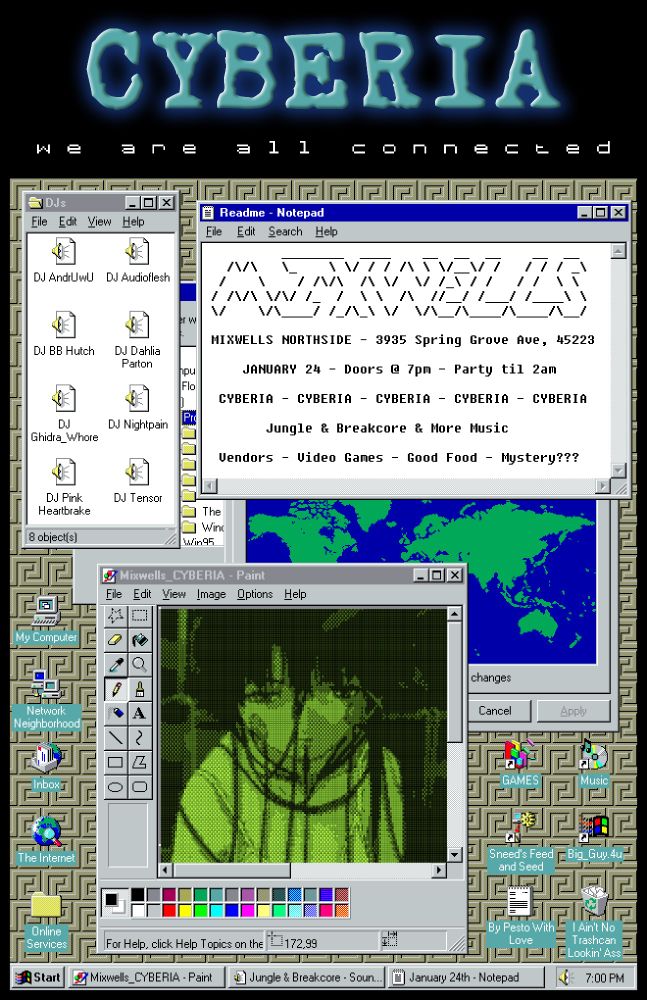Select the Pick Color eyedropper tool

coord(115,665)
